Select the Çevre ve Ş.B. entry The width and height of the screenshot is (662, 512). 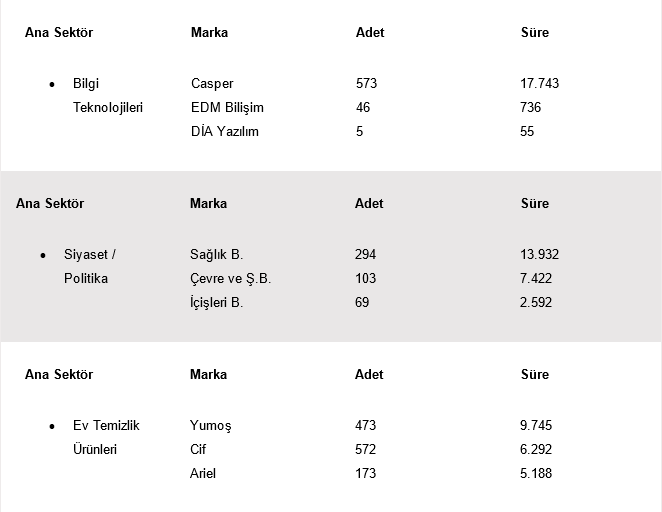(x=230, y=278)
